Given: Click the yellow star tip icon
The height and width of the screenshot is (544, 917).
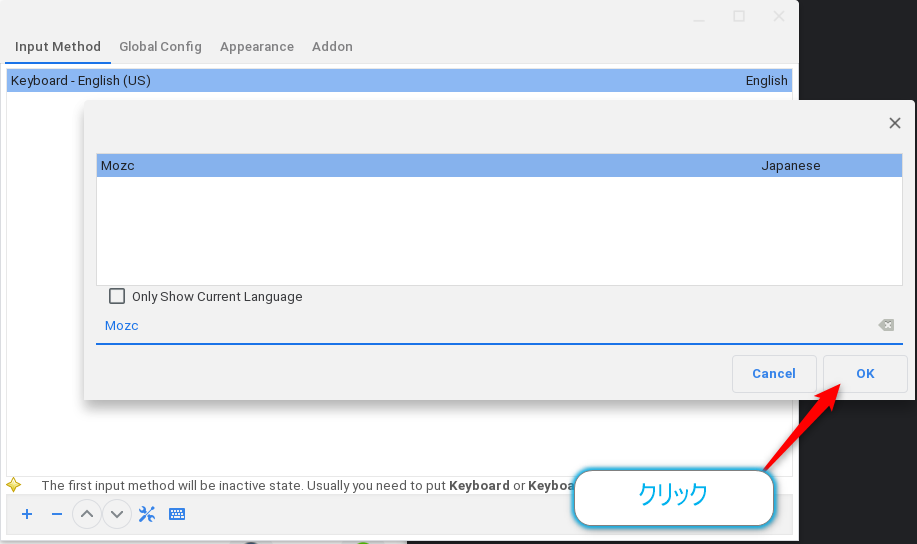Looking at the screenshot, I should click(14, 485).
